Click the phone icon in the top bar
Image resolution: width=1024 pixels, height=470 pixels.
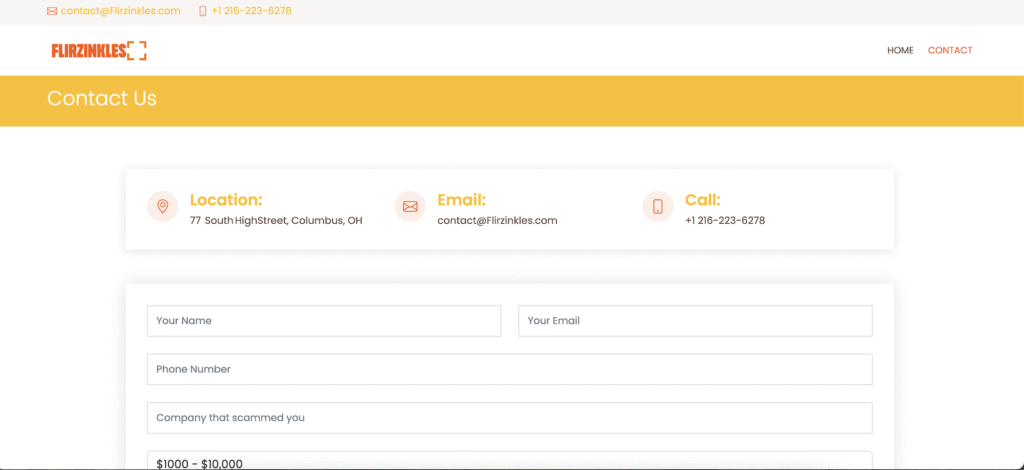pyautogui.click(x=203, y=11)
